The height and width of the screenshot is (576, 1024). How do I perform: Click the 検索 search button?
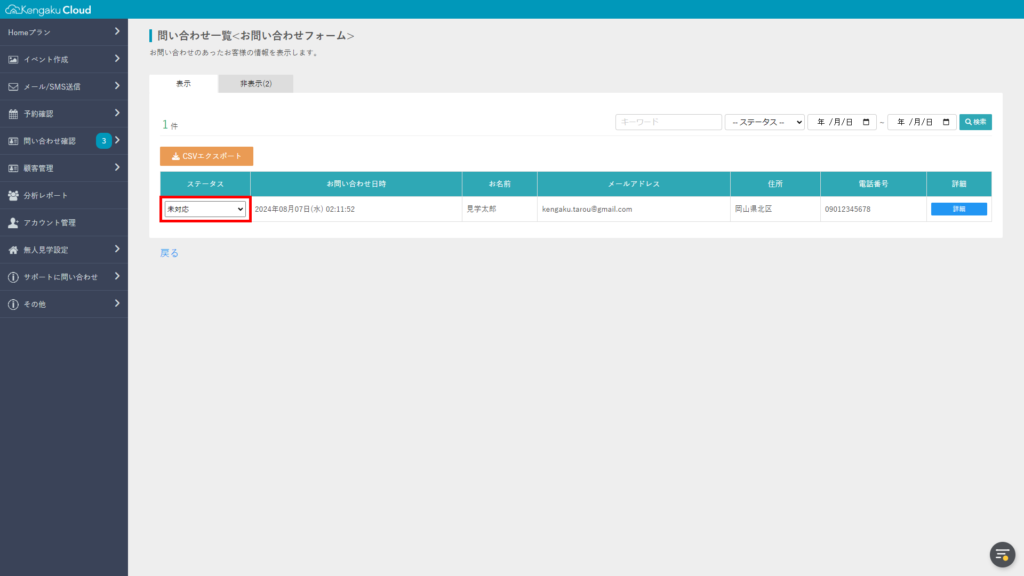976,122
